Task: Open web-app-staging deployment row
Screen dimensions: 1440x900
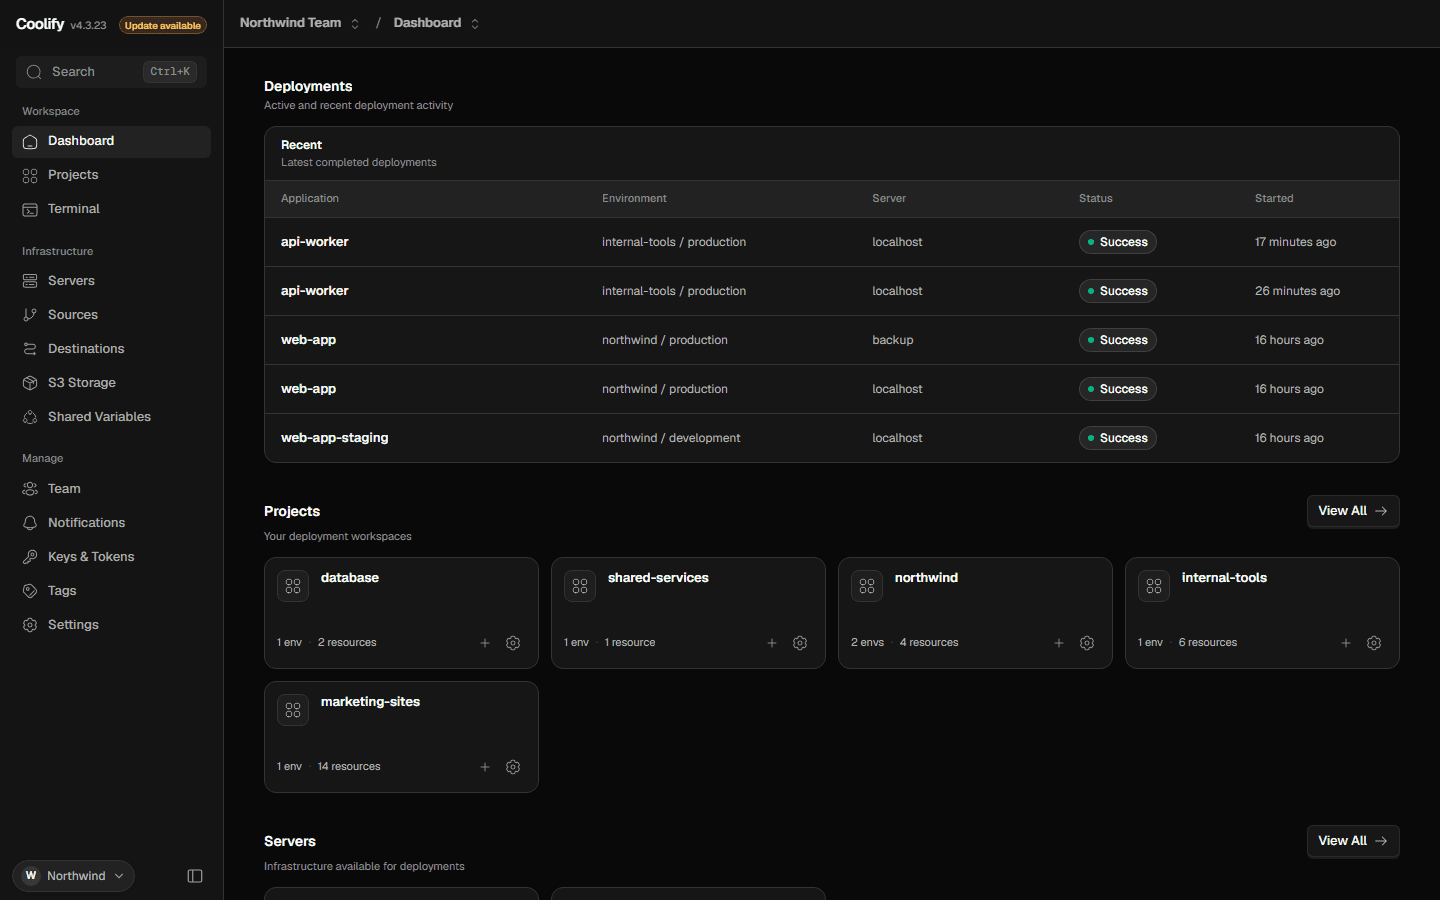Action: click(x=831, y=438)
